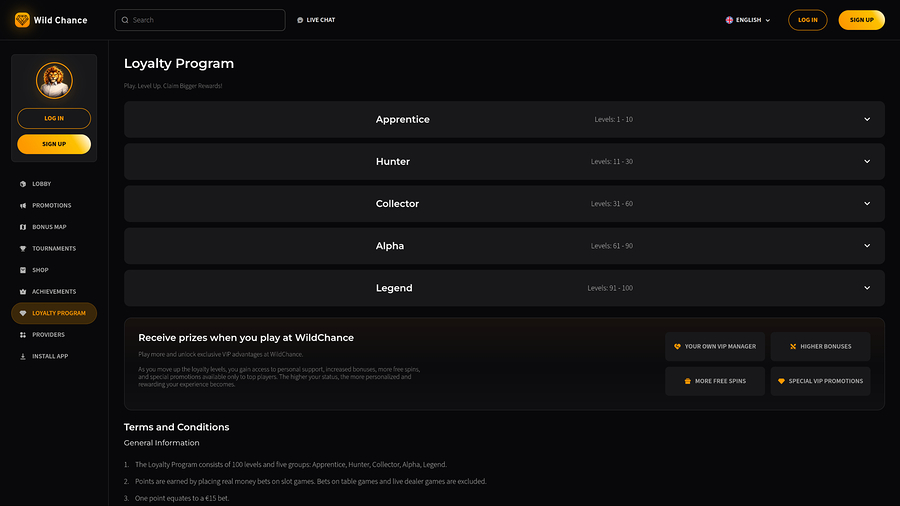Click the 'Levels: 31 - 60' text

coord(612,204)
